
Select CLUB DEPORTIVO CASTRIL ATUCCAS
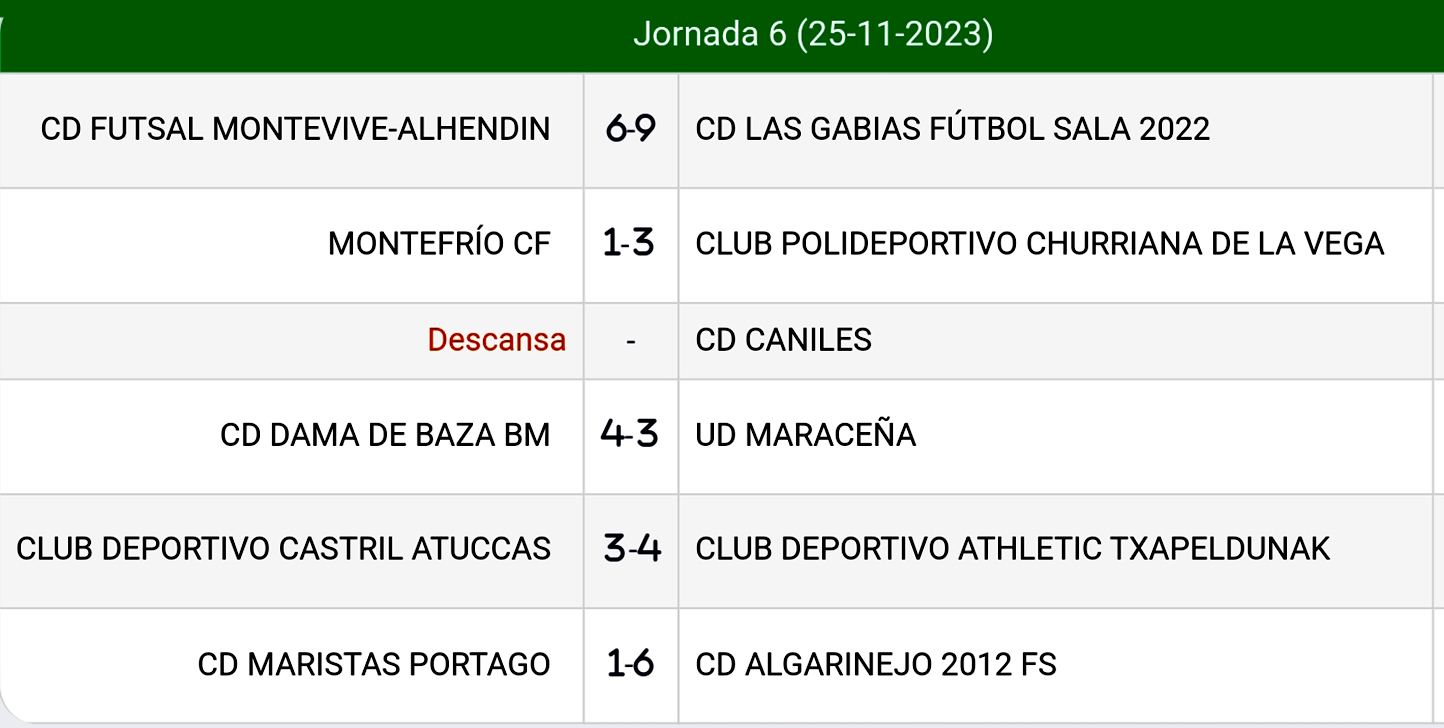pyautogui.click(x=284, y=549)
